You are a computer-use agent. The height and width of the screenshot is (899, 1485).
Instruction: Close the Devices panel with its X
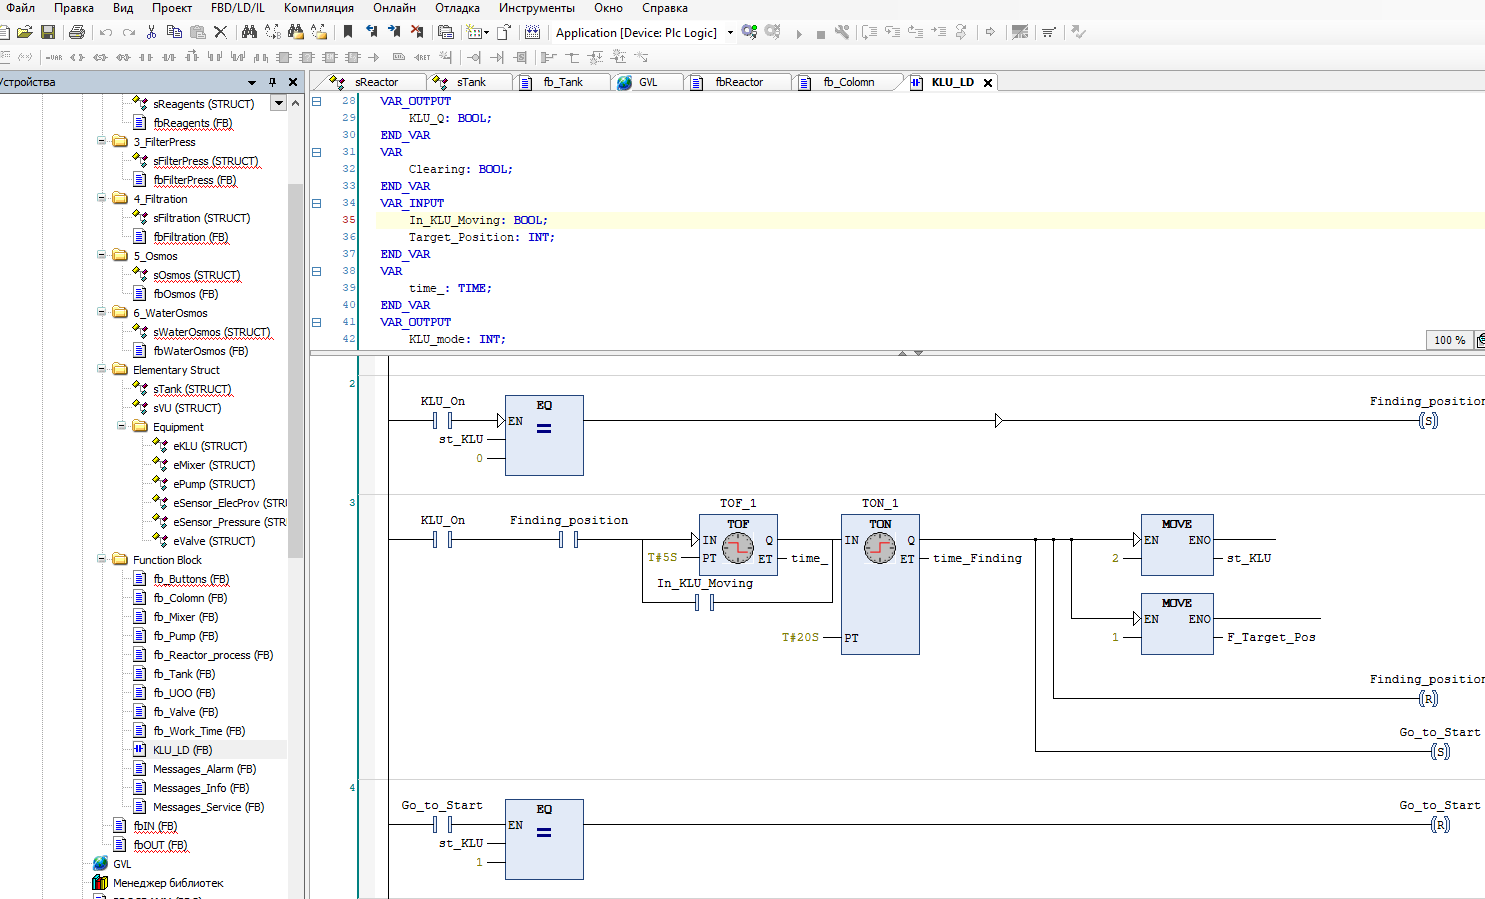coord(293,82)
